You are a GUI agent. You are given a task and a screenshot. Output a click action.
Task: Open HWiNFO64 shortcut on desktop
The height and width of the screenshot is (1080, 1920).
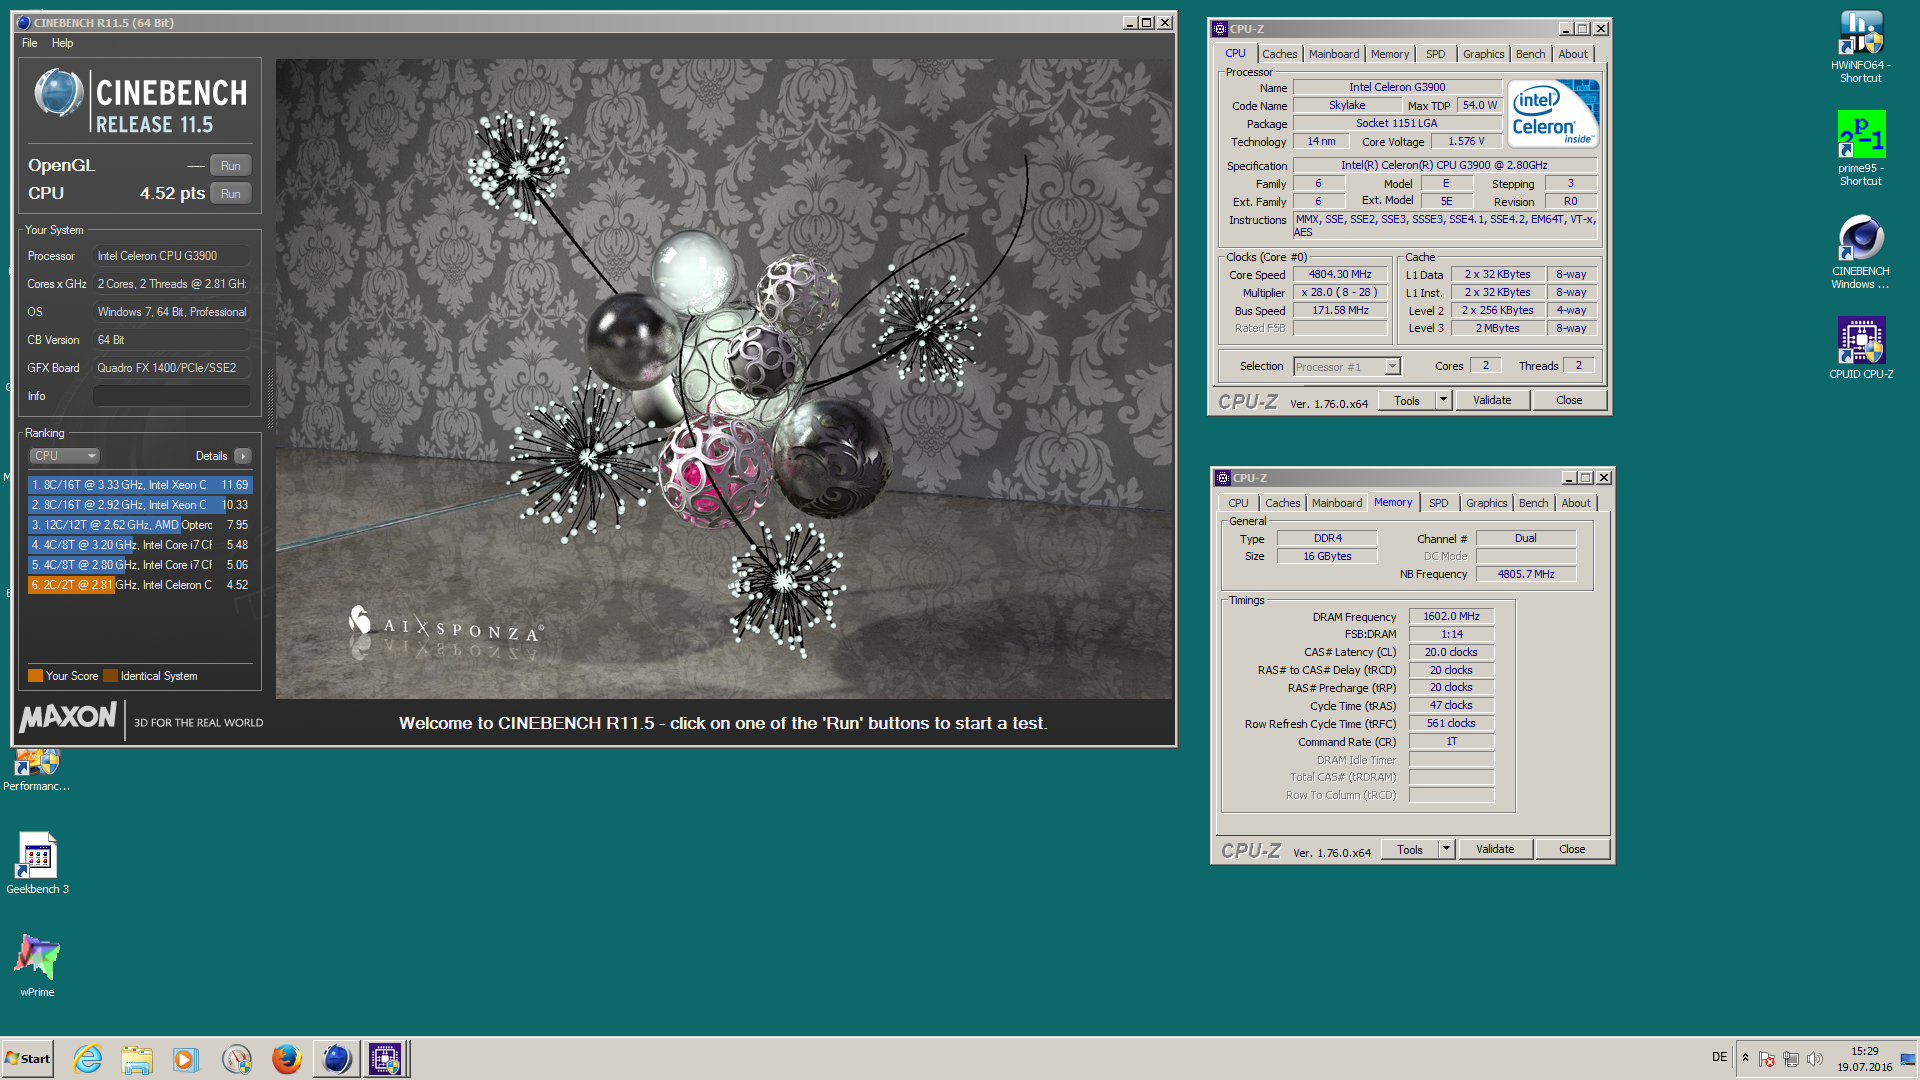1860,47
